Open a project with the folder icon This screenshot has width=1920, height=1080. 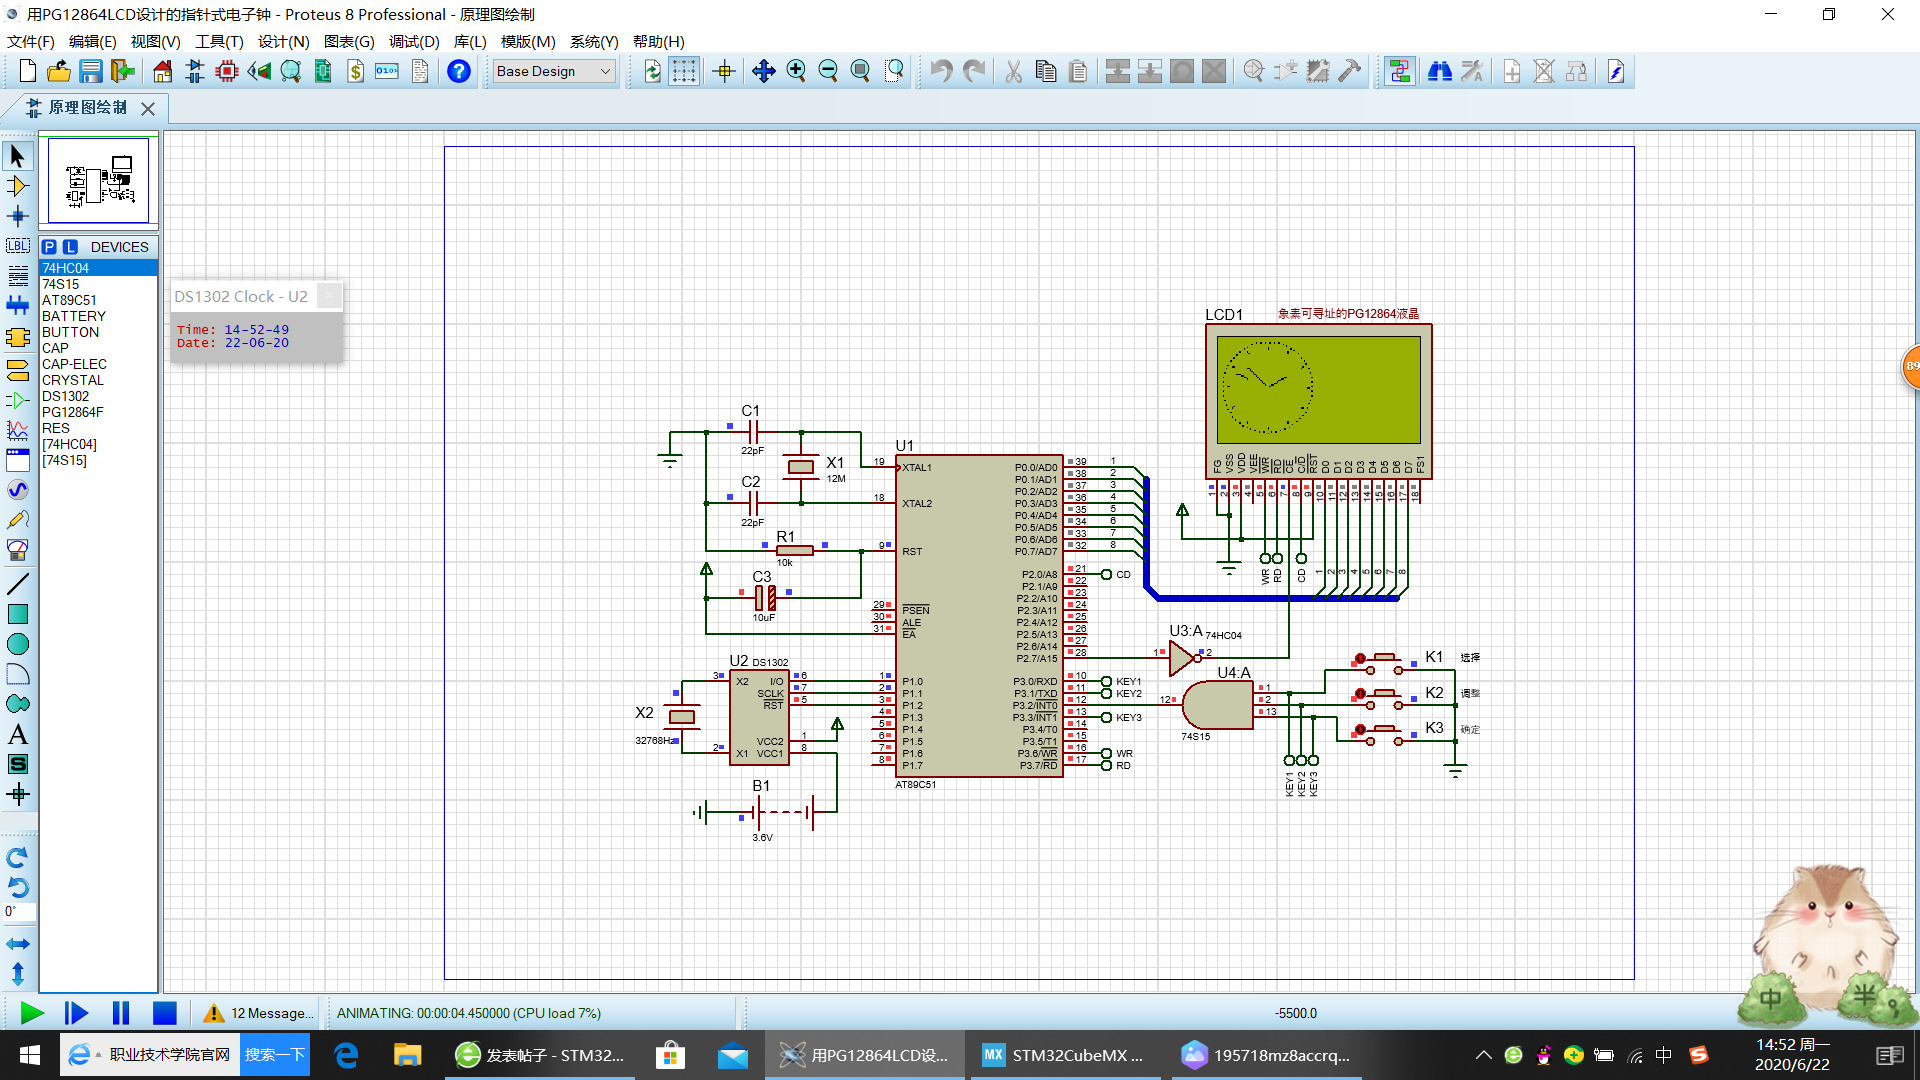(x=59, y=71)
